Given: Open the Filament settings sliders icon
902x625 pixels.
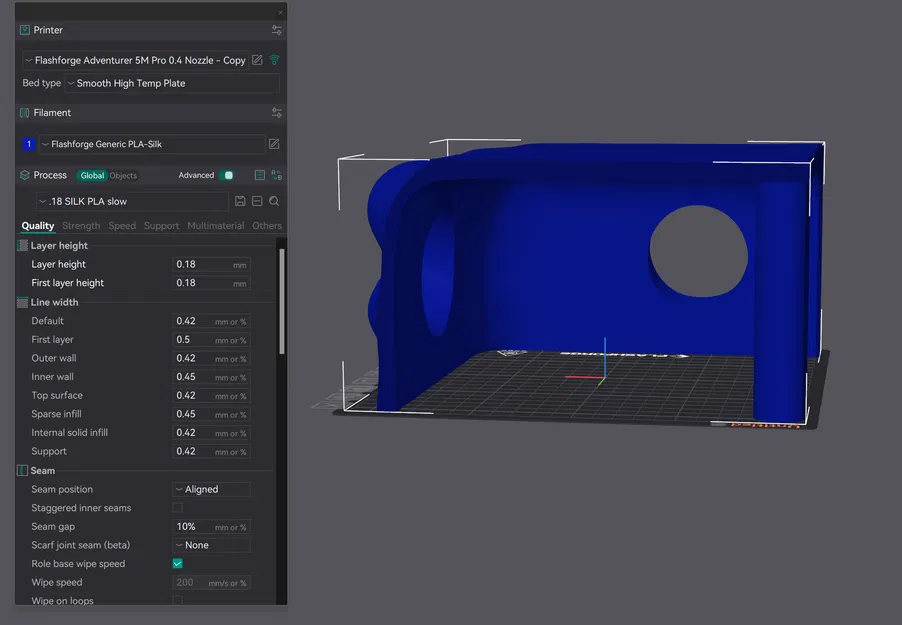Looking at the screenshot, I should (277, 112).
